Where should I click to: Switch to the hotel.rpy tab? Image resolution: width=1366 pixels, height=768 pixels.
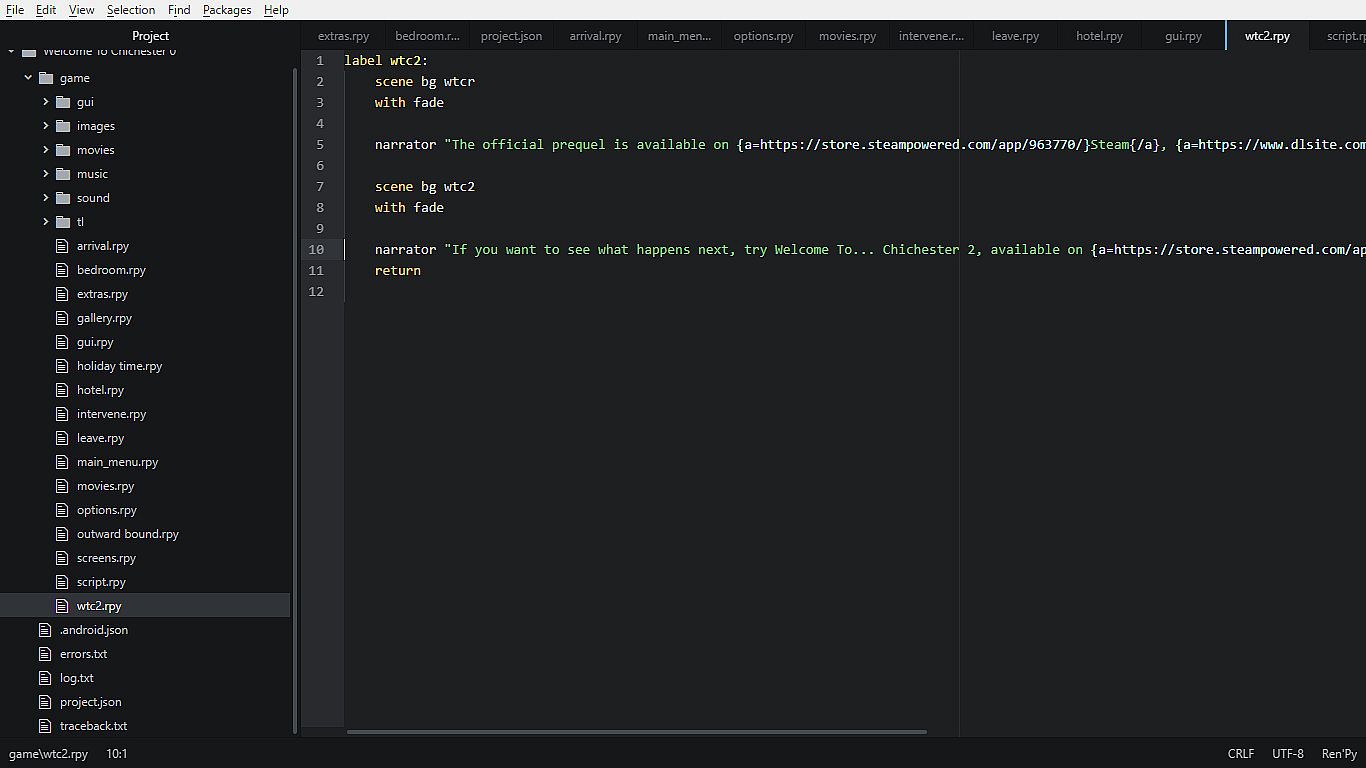1099,36
